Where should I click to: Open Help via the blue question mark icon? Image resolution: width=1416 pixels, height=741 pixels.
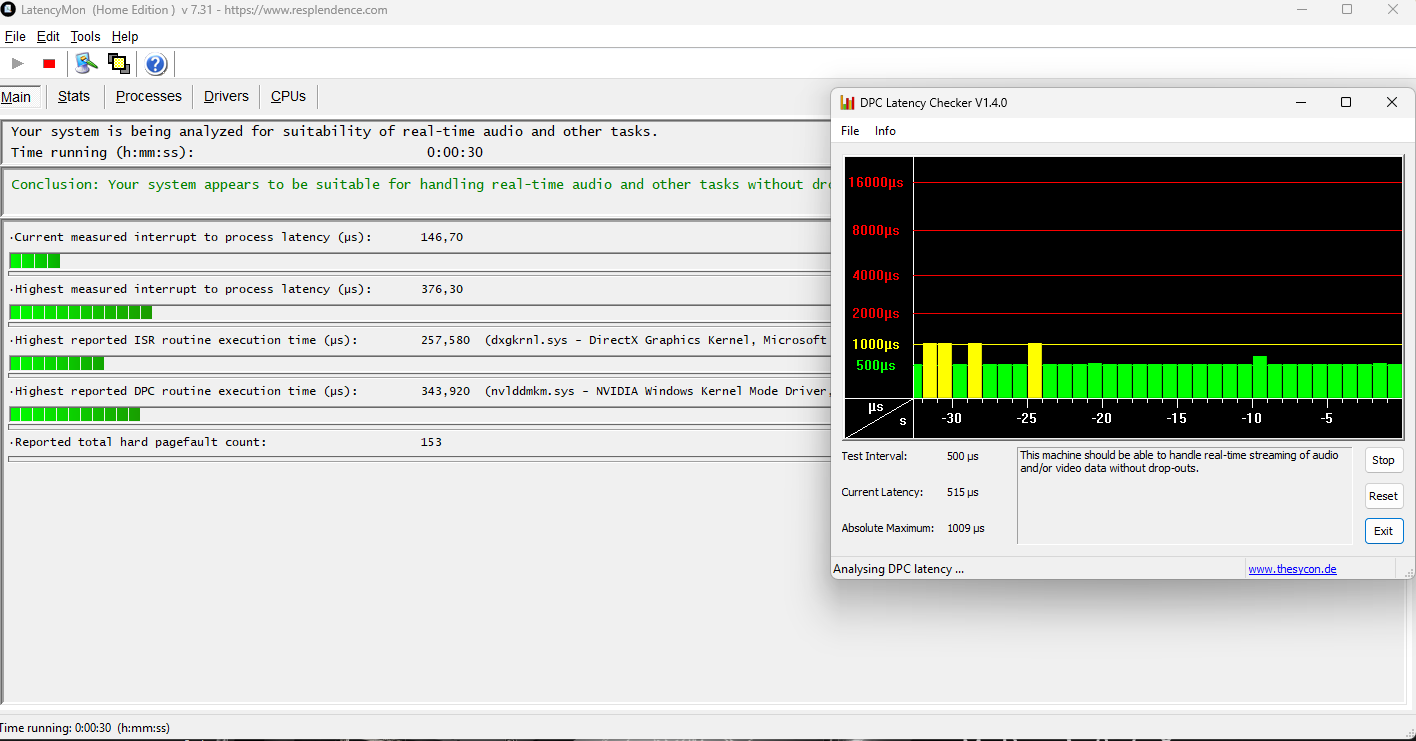coord(156,64)
